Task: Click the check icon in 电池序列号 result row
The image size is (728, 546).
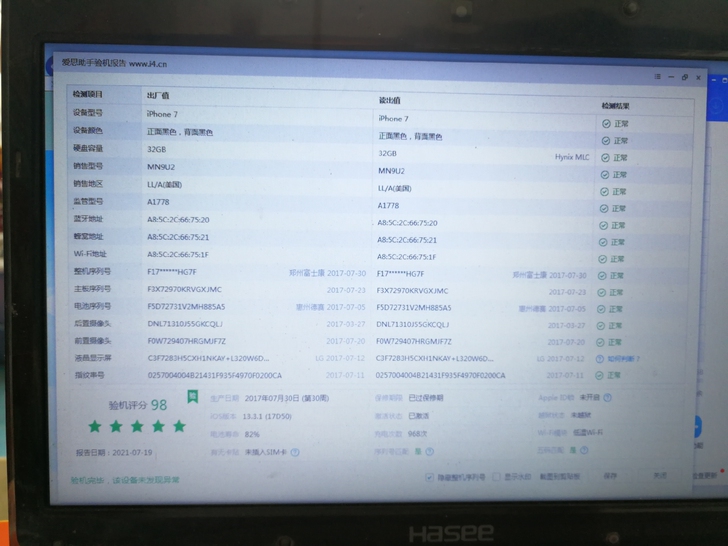Action: tap(601, 309)
